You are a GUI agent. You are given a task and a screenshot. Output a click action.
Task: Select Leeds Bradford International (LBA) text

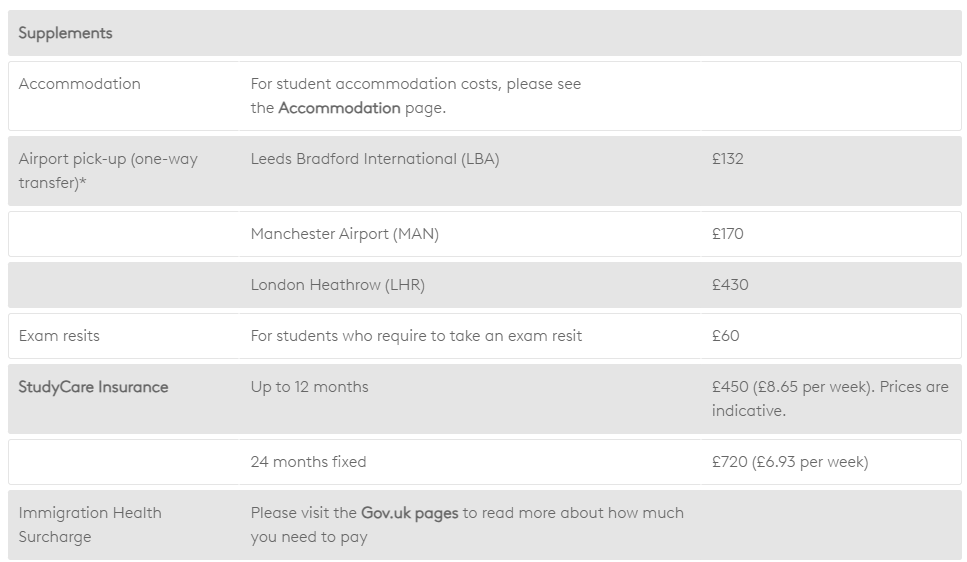(x=374, y=159)
